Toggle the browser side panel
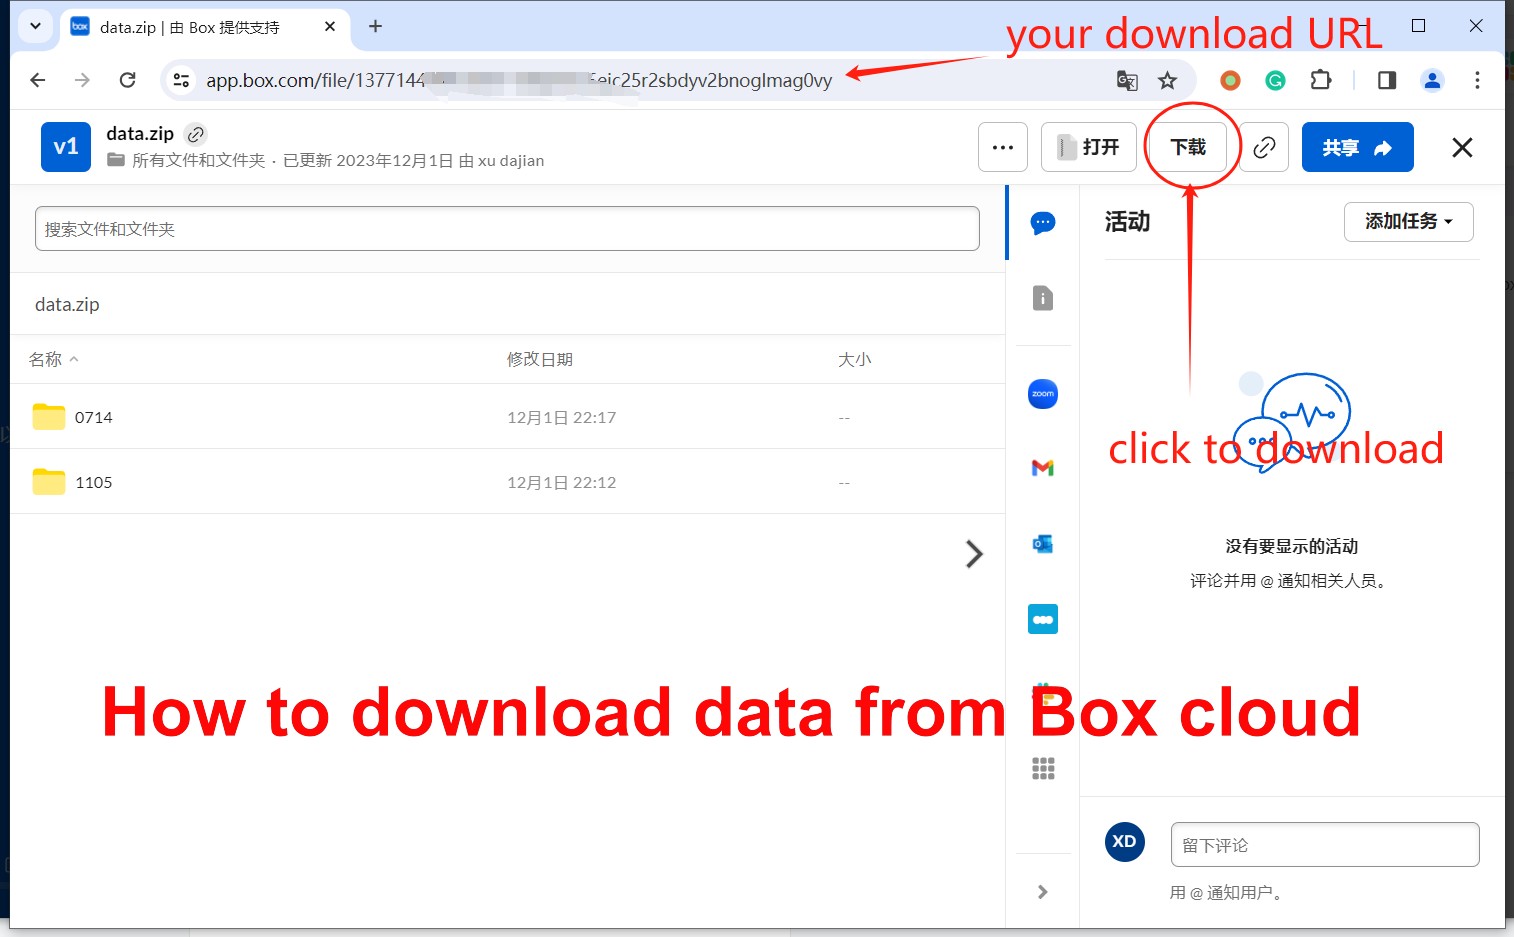1514x937 pixels. (1386, 81)
